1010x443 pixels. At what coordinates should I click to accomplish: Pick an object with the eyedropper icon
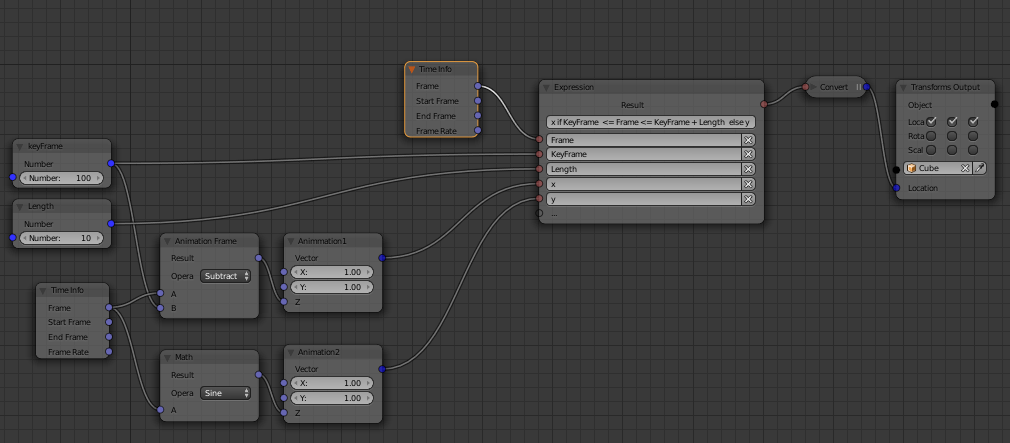click(979, 168)
